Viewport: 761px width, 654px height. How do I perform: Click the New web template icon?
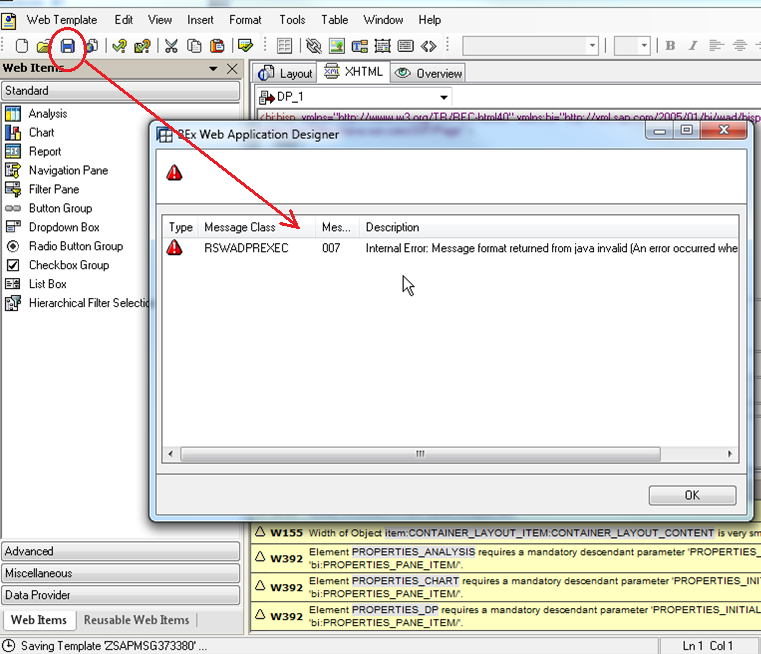pos(22,46)
